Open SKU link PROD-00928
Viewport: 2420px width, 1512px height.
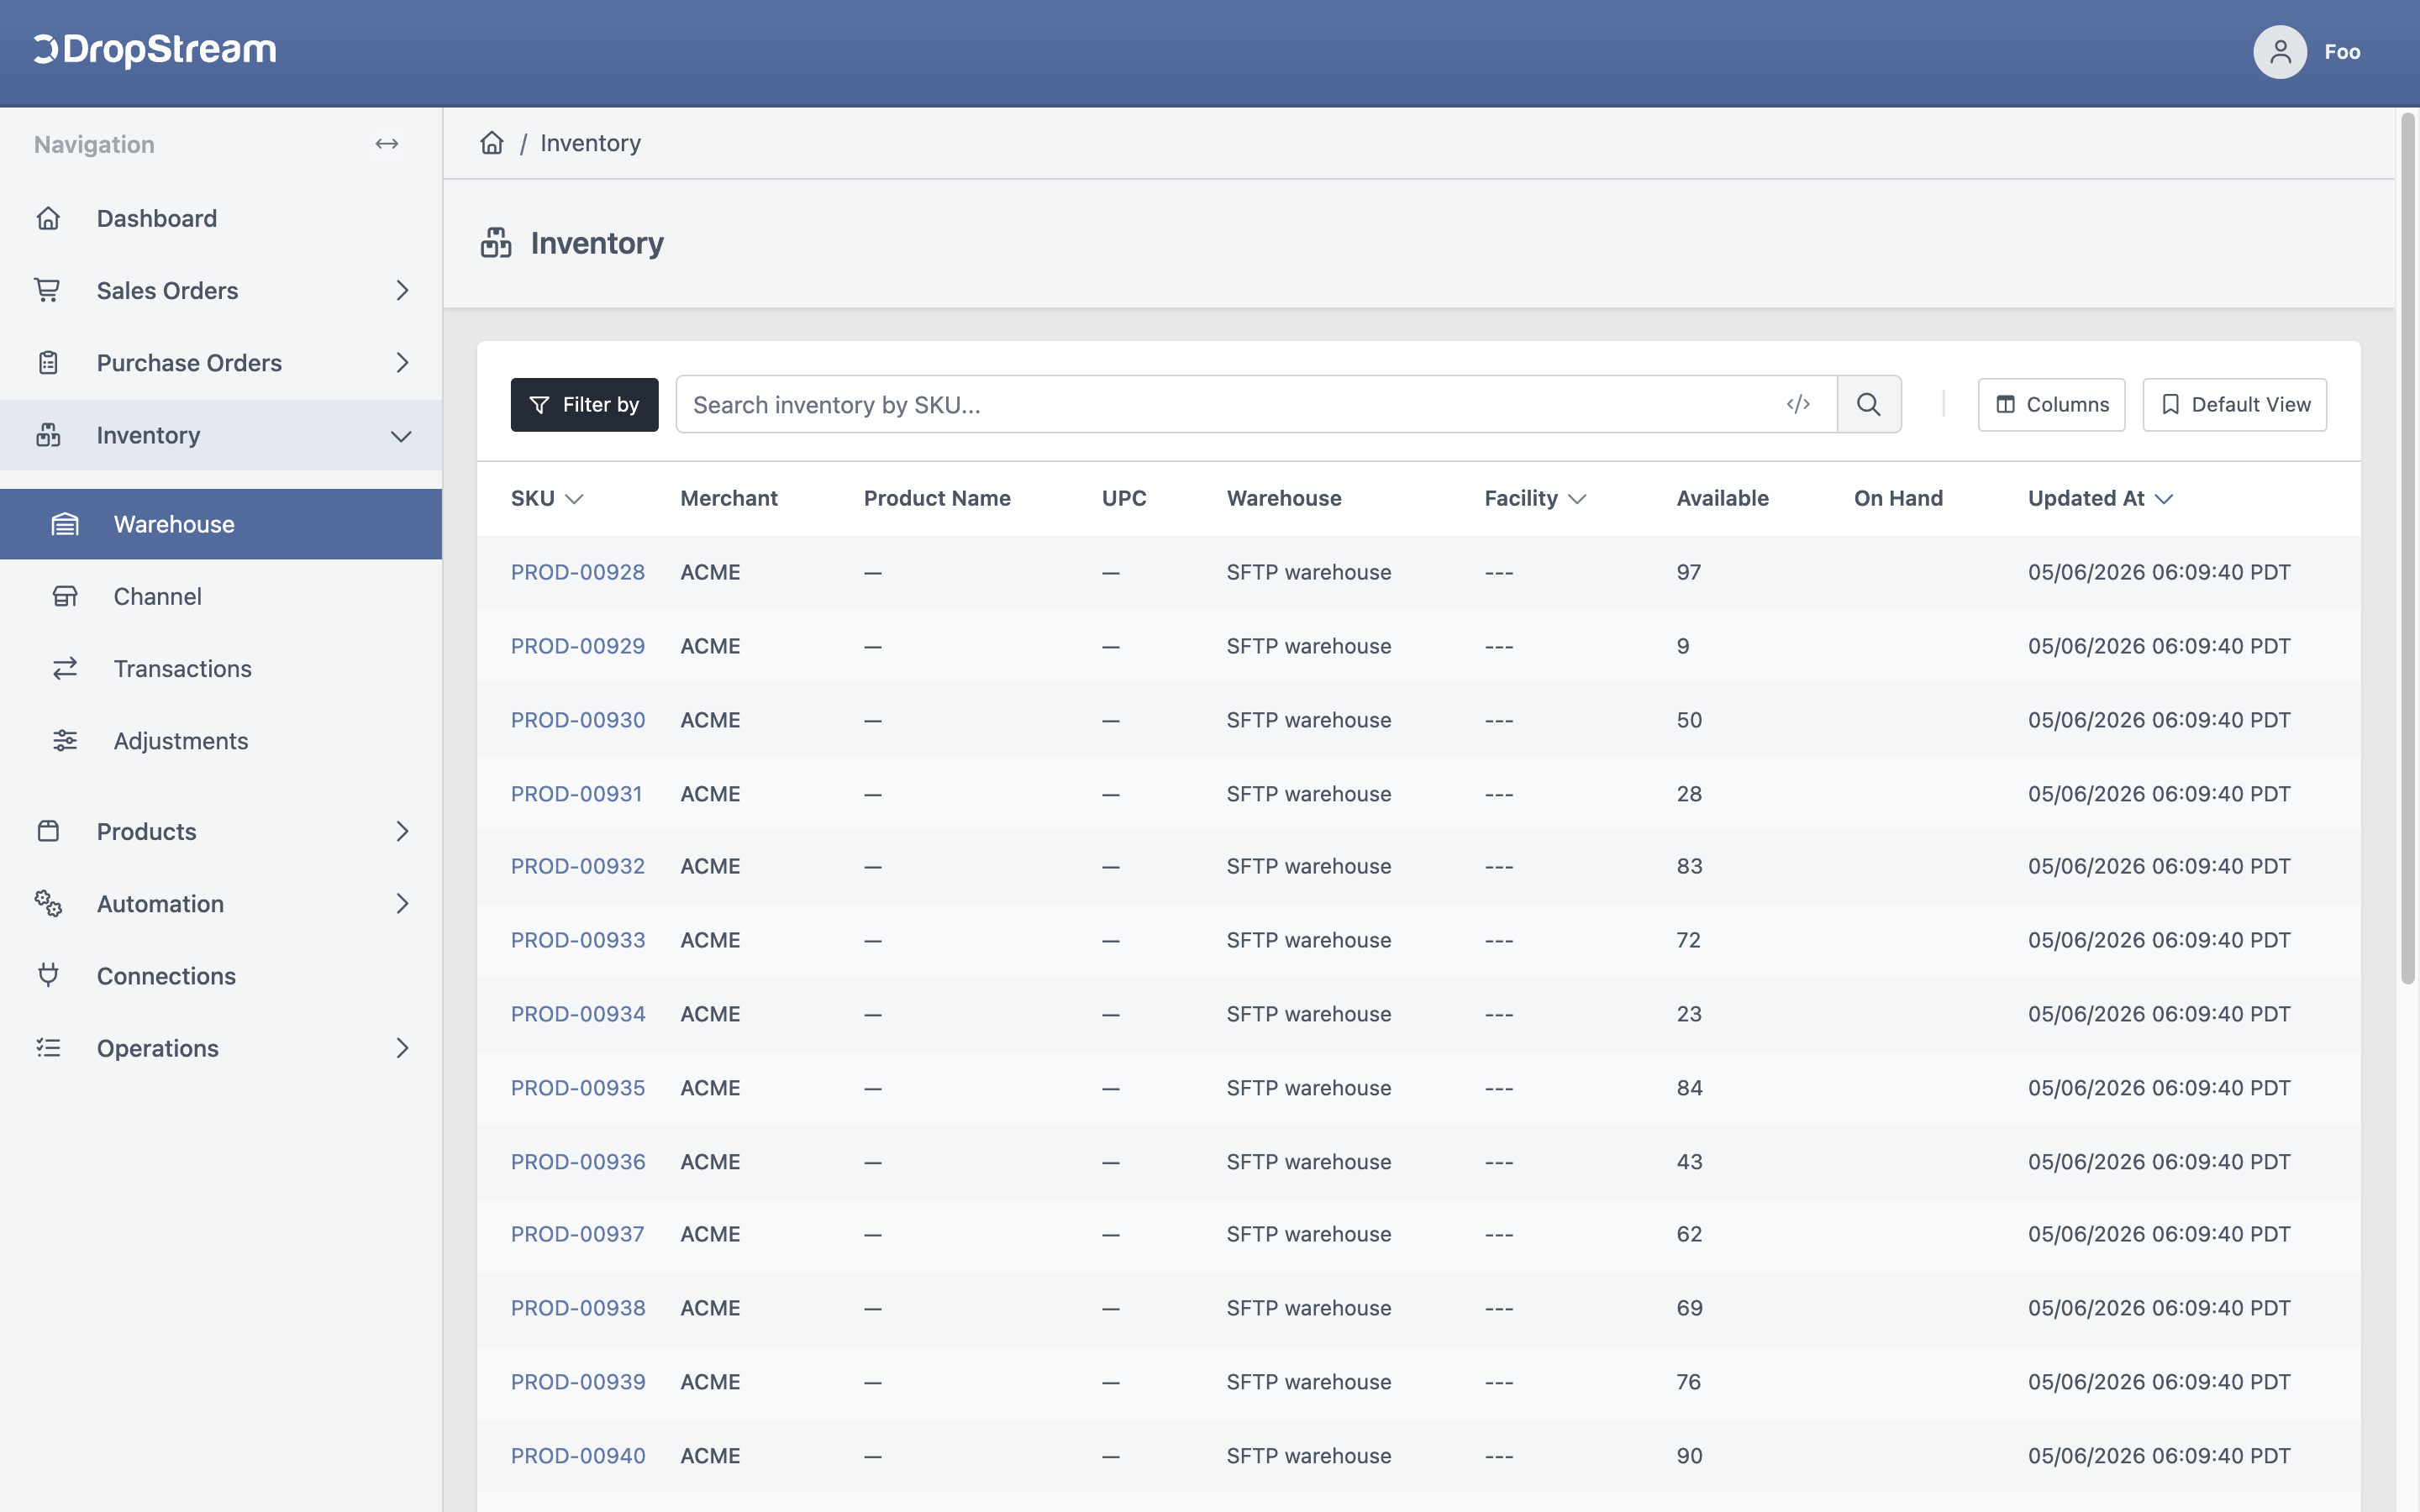coord(578,572)
